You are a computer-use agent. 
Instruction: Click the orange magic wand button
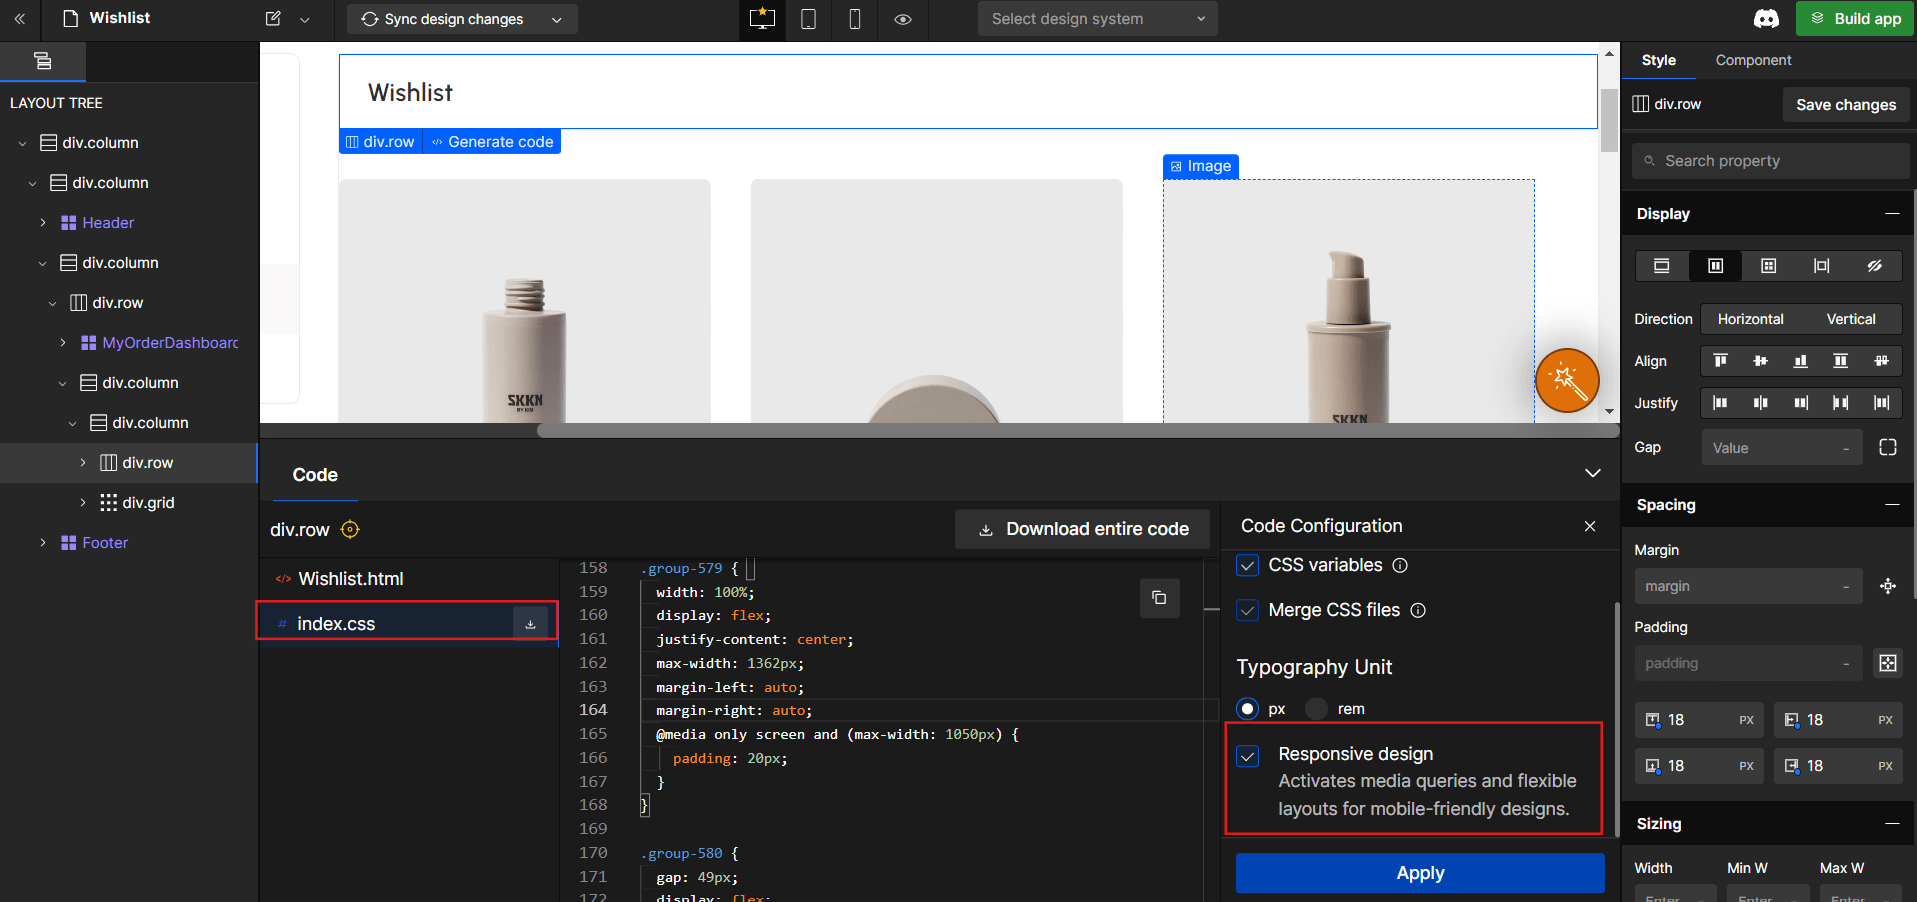click(1567, 380)
